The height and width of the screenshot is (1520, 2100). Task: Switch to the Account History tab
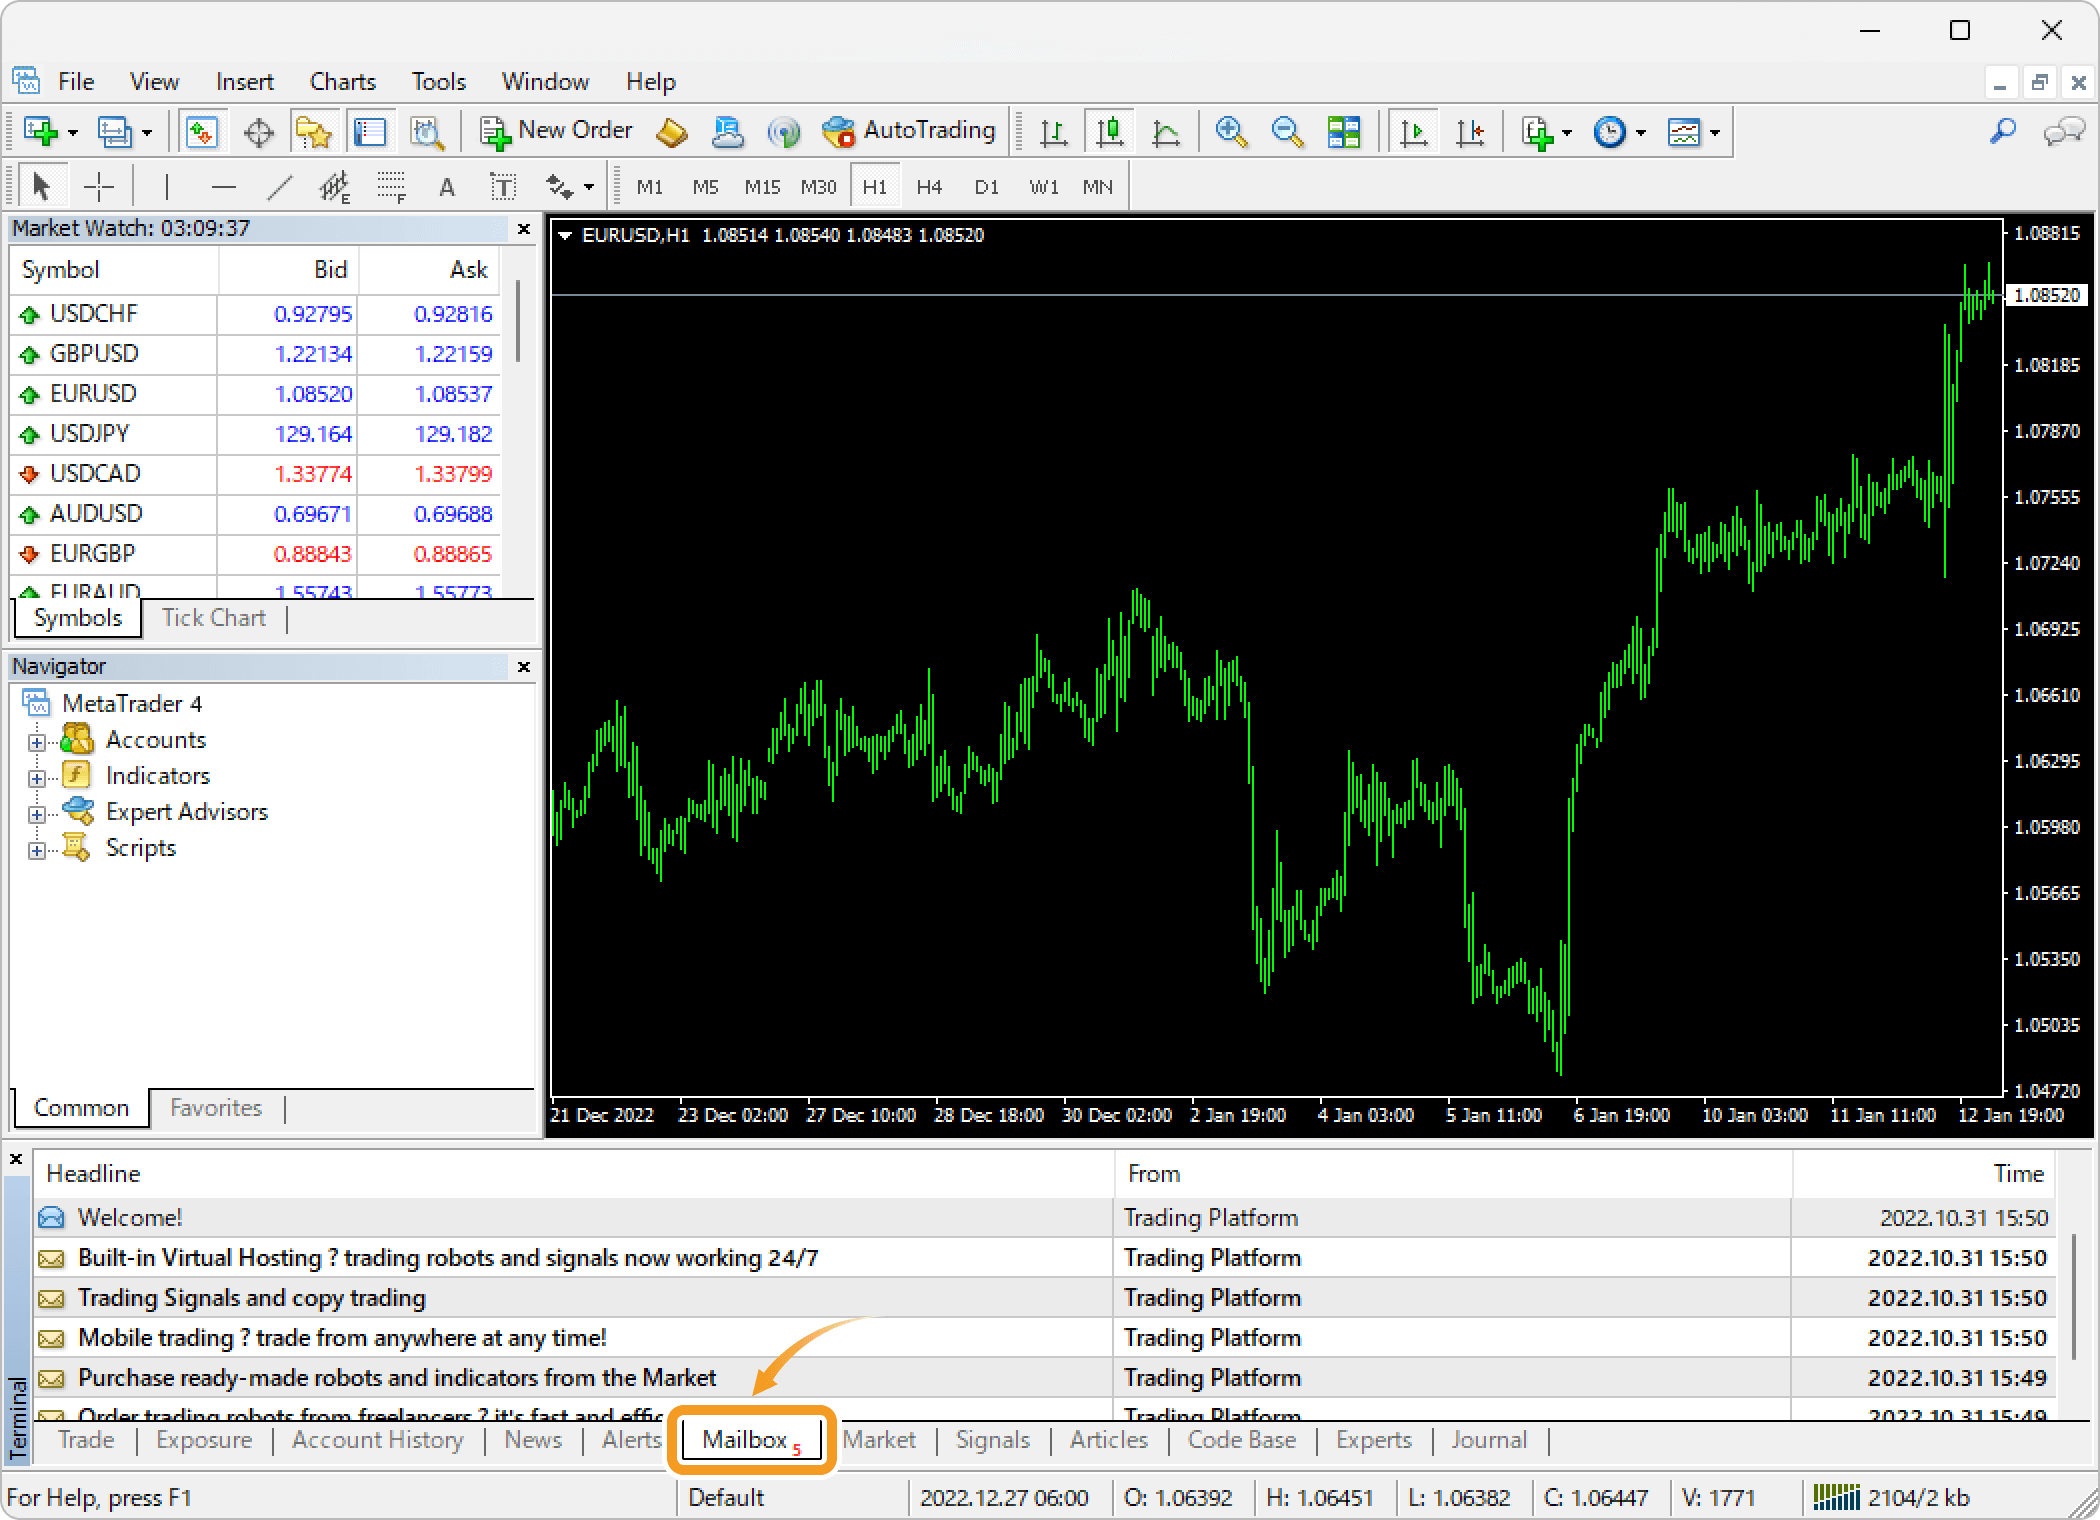click(x=377, y=1440)
